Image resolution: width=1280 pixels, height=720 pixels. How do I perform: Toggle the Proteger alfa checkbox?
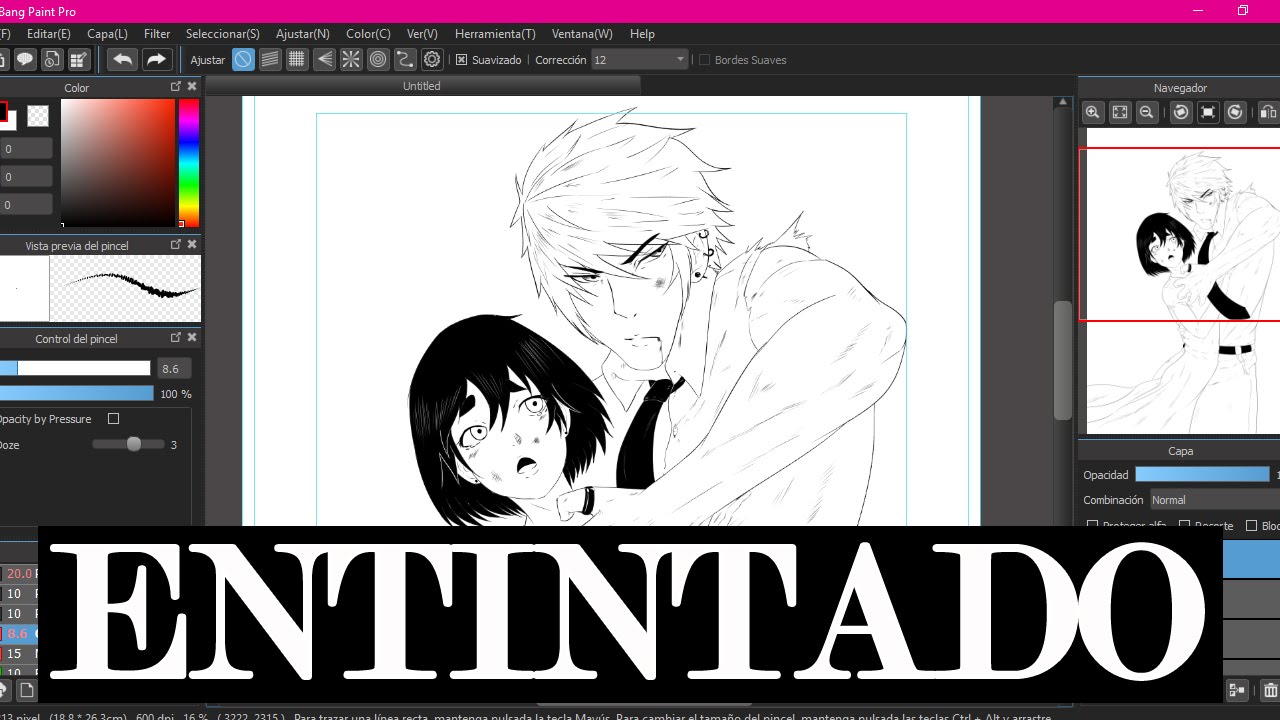(x=1092, y=525)
